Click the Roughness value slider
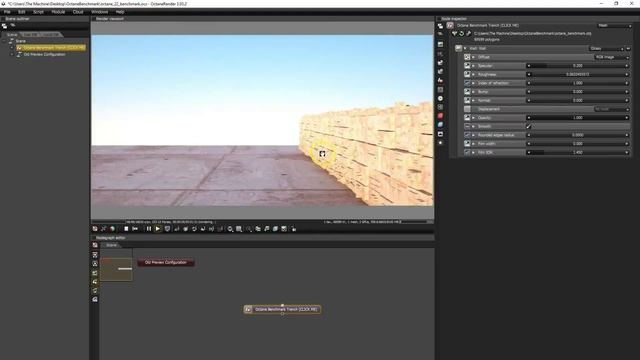The height and width of the screenshot is (360, 640). click(x=578, y=74)
